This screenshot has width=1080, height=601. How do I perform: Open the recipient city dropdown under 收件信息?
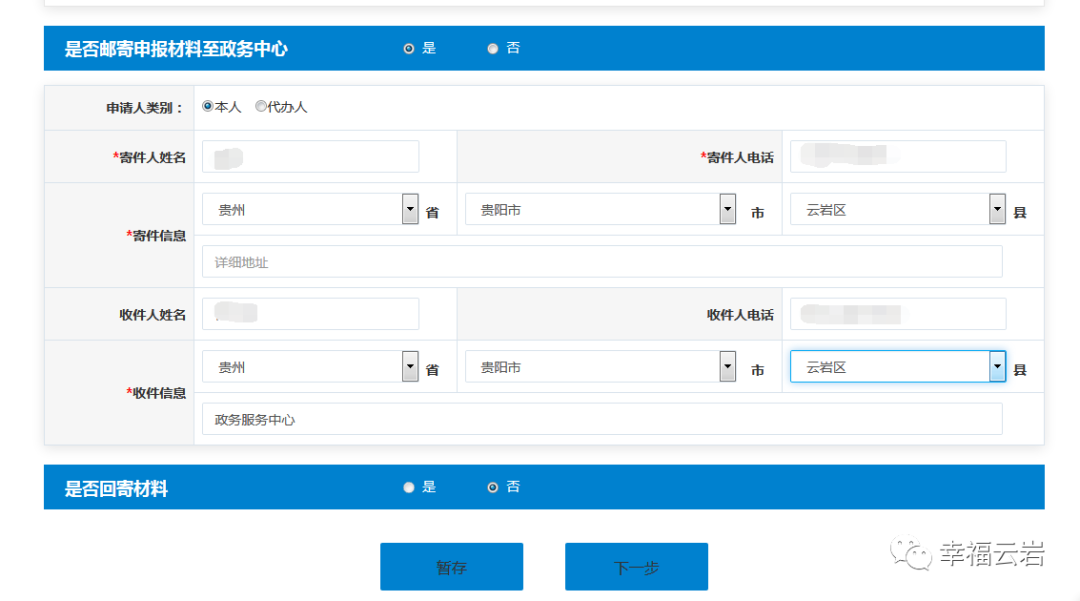727,366
